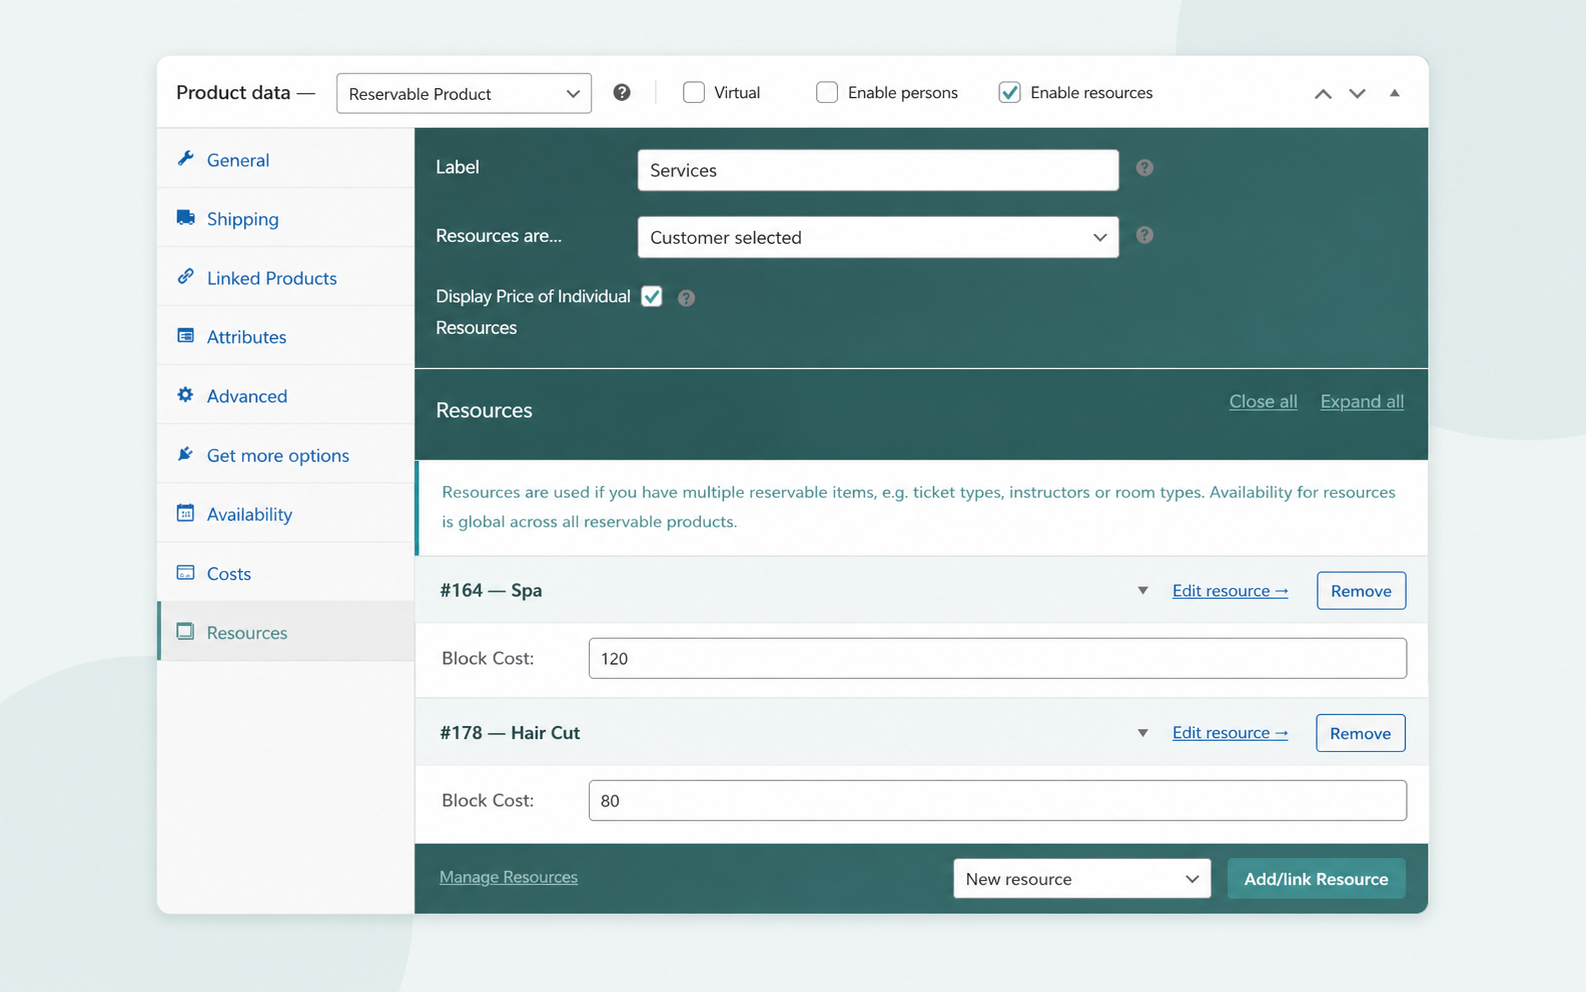1586x992 pixels.
Task: Remove the Spa resource
Action: point(1361,591)
